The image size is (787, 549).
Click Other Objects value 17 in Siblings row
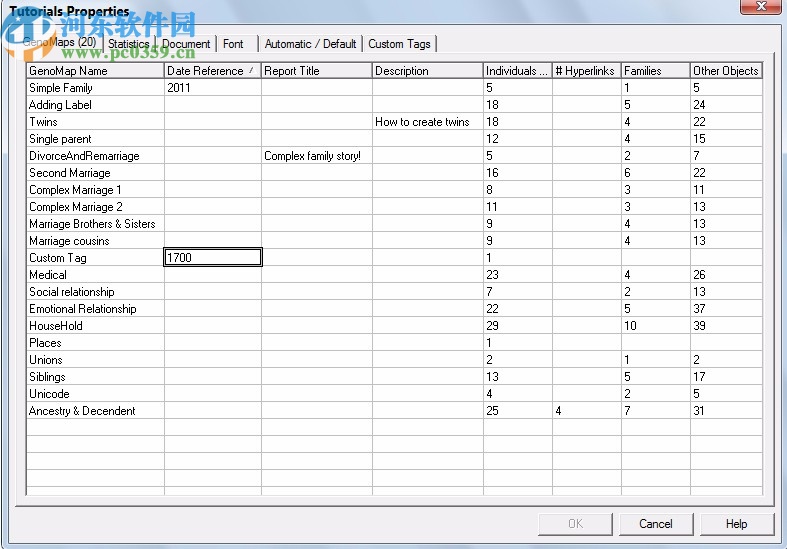726,377
